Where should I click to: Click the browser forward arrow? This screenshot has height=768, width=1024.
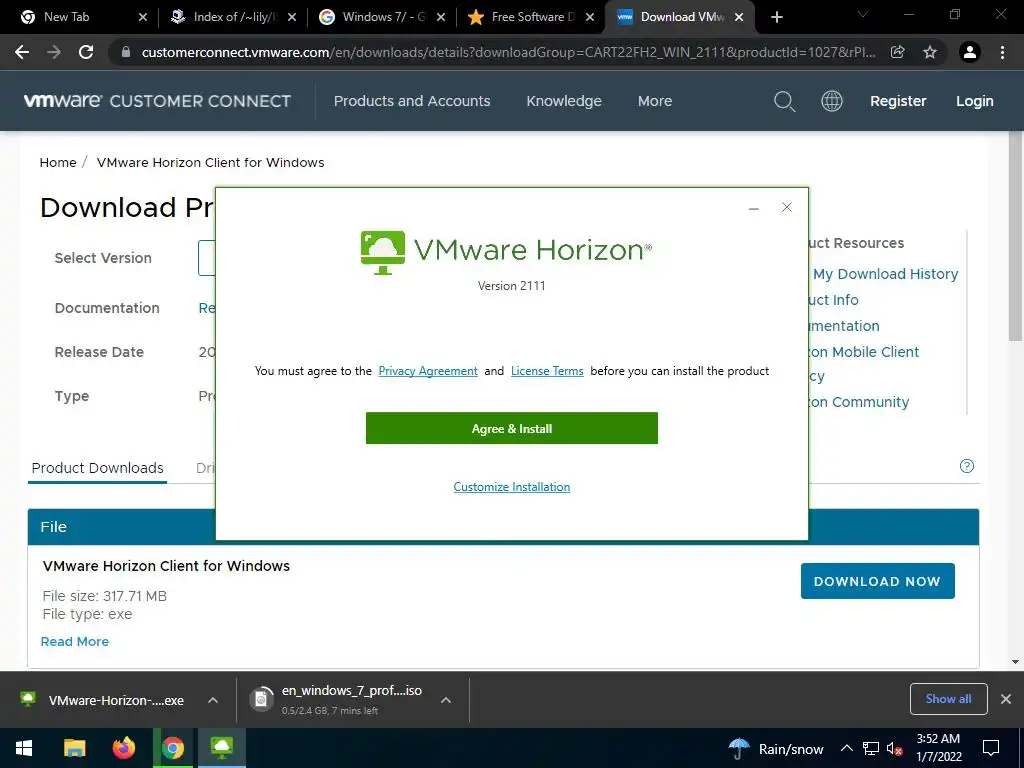click(54, 52)
